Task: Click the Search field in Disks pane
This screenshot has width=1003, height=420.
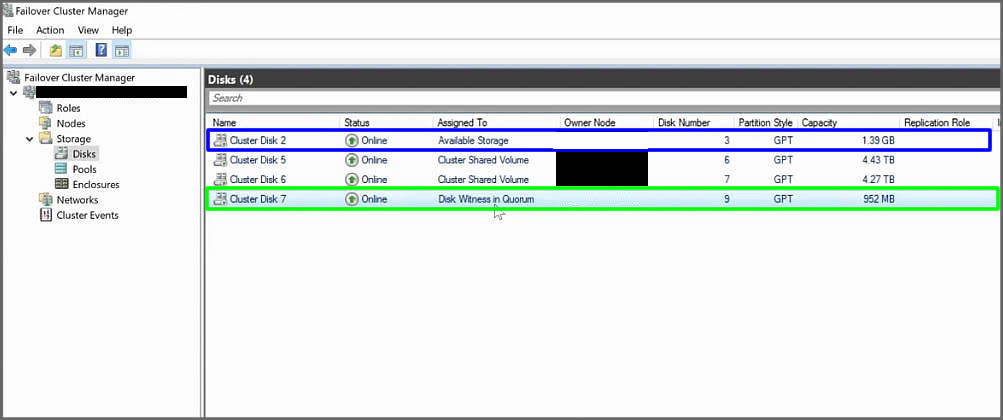Action: click(x=604, y=98)
